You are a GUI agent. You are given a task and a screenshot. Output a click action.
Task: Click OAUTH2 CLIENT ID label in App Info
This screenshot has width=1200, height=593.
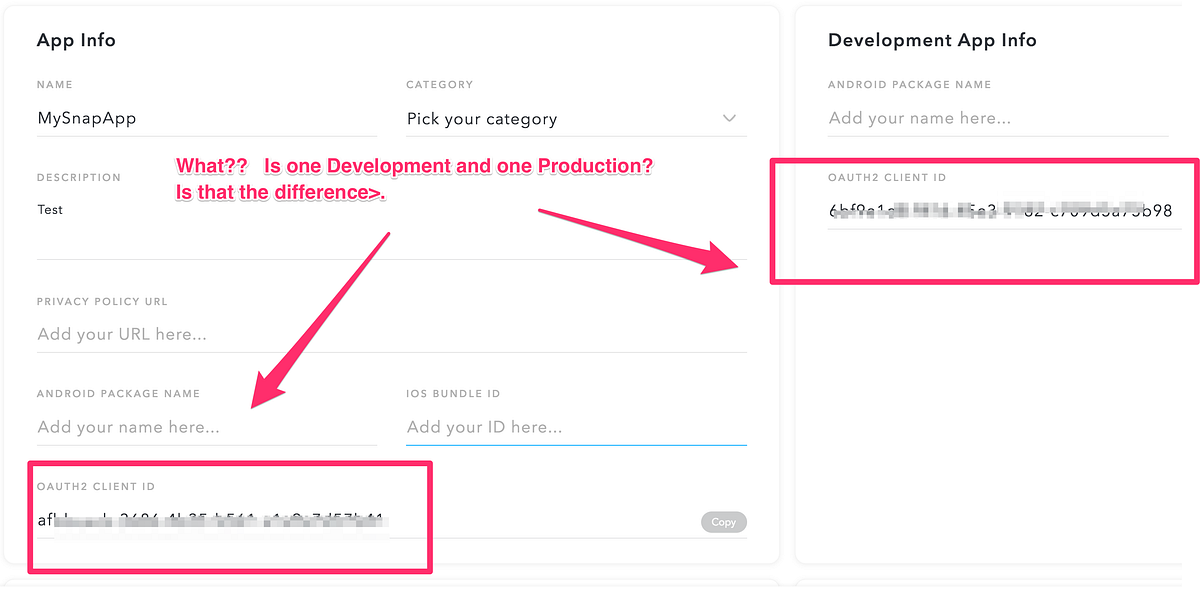(x=96, y=487)
